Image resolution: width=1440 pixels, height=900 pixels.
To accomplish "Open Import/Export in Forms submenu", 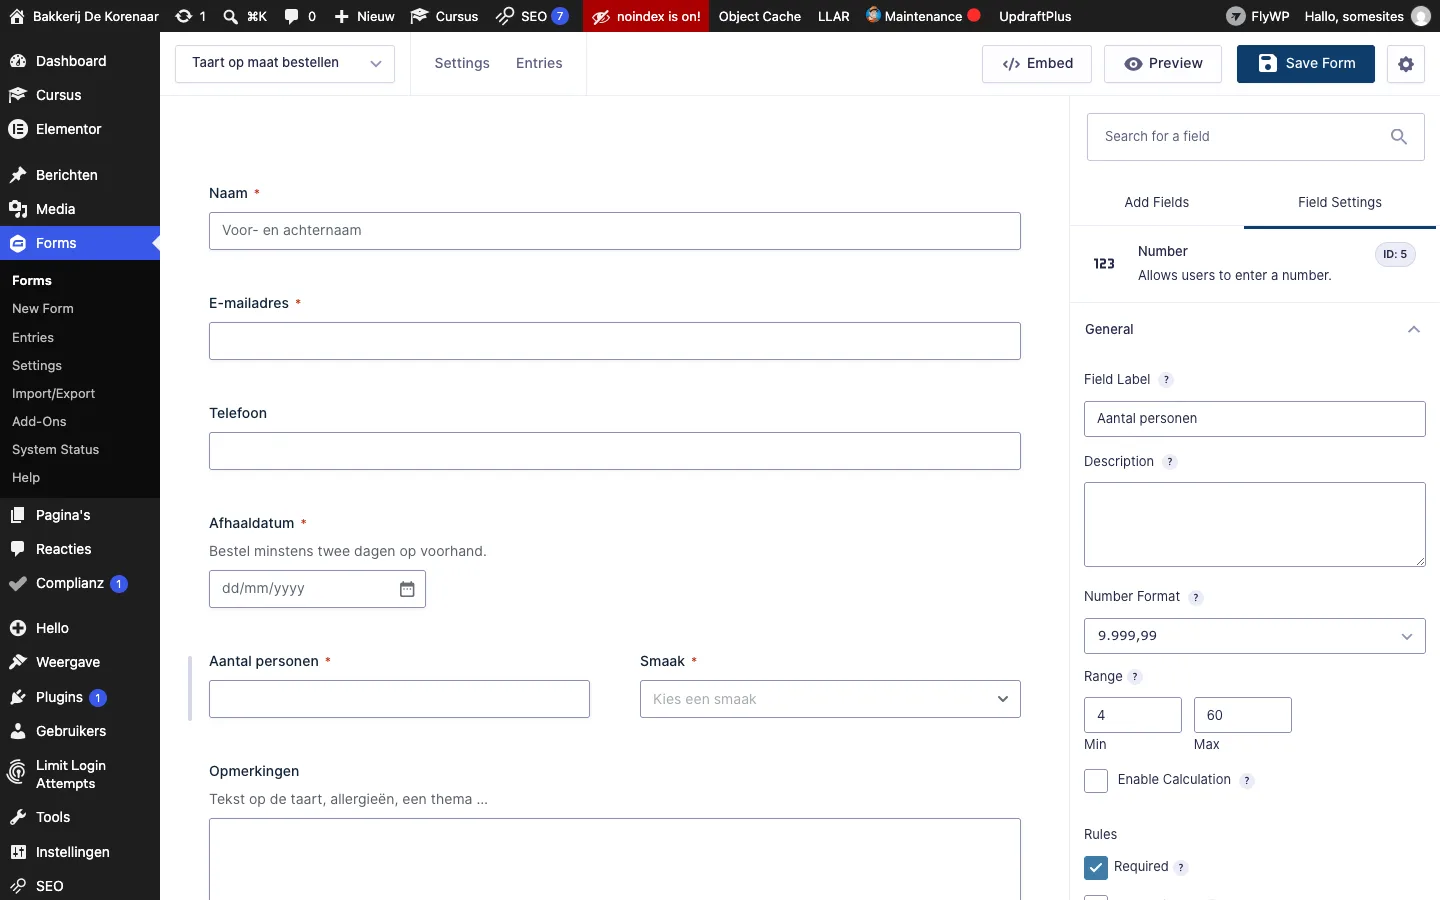I will point(54,394).
